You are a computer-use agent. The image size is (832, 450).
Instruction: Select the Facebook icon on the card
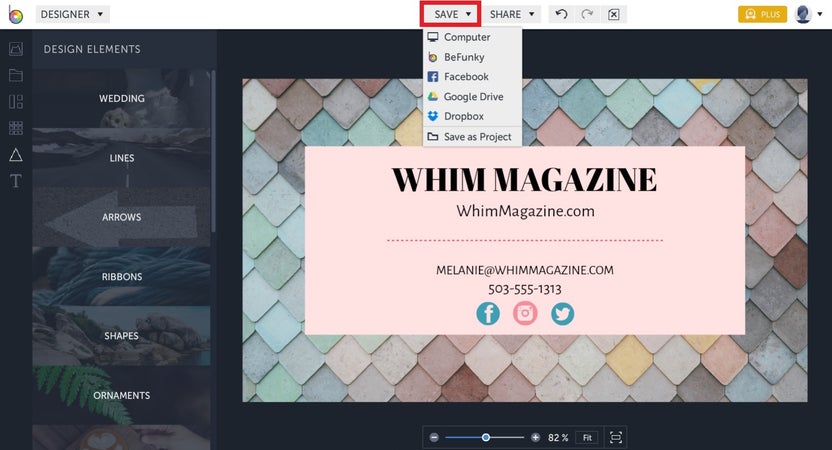click(x=488, y=313)
